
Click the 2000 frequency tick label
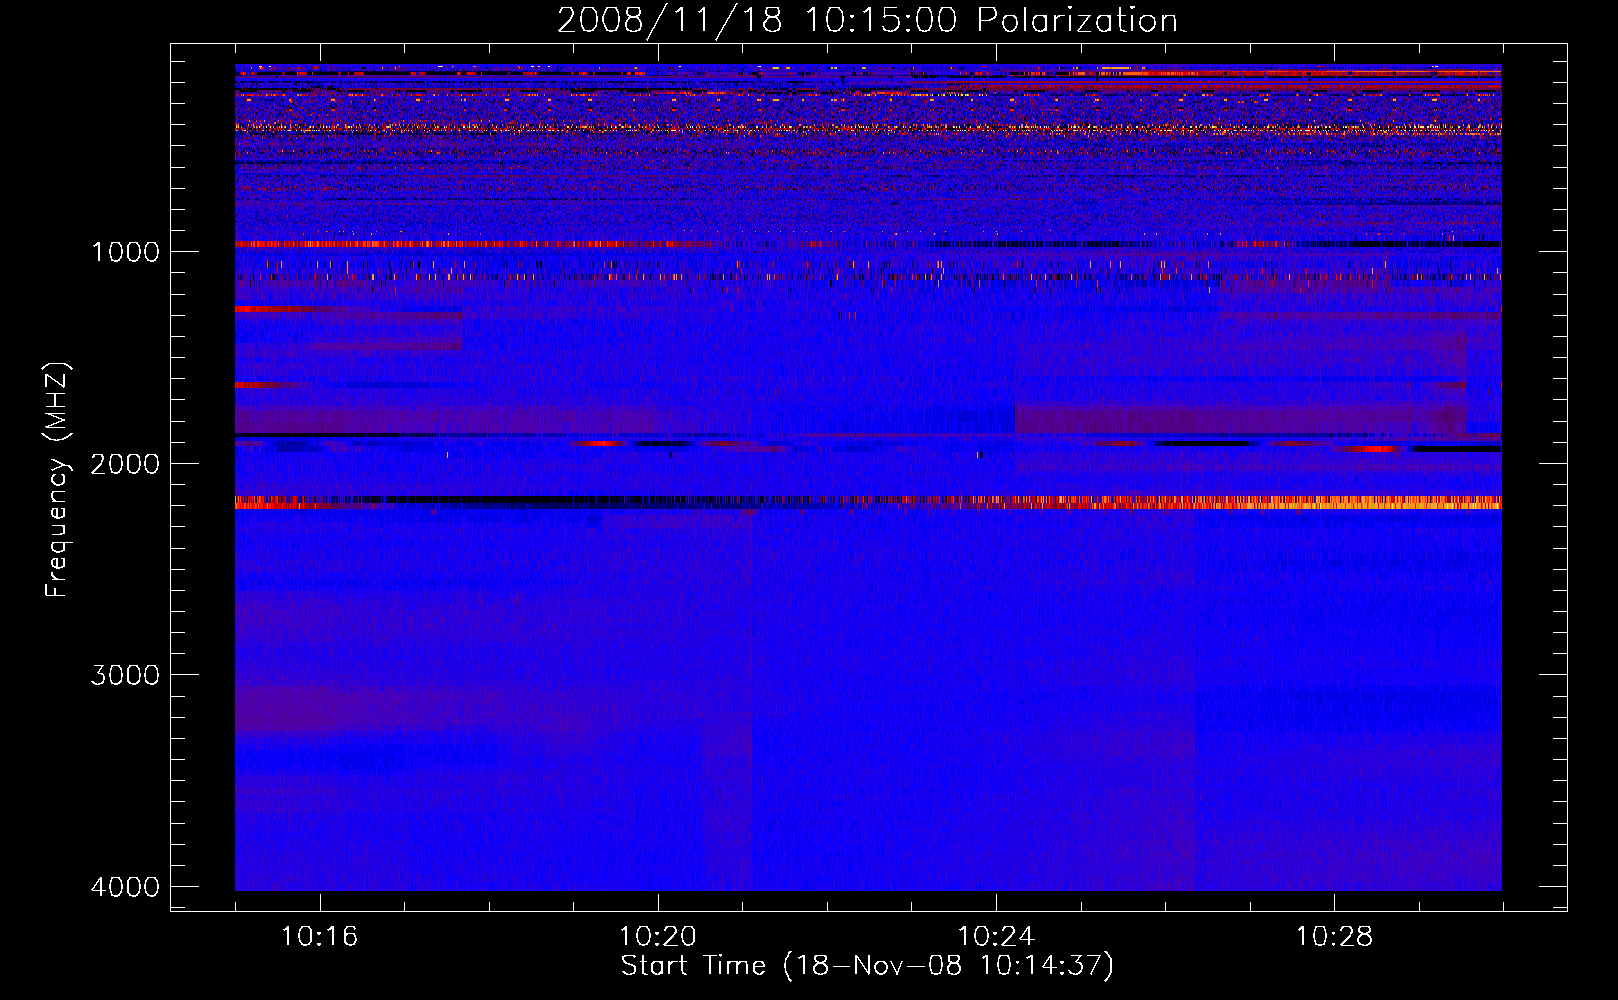[x=125, y=464]
